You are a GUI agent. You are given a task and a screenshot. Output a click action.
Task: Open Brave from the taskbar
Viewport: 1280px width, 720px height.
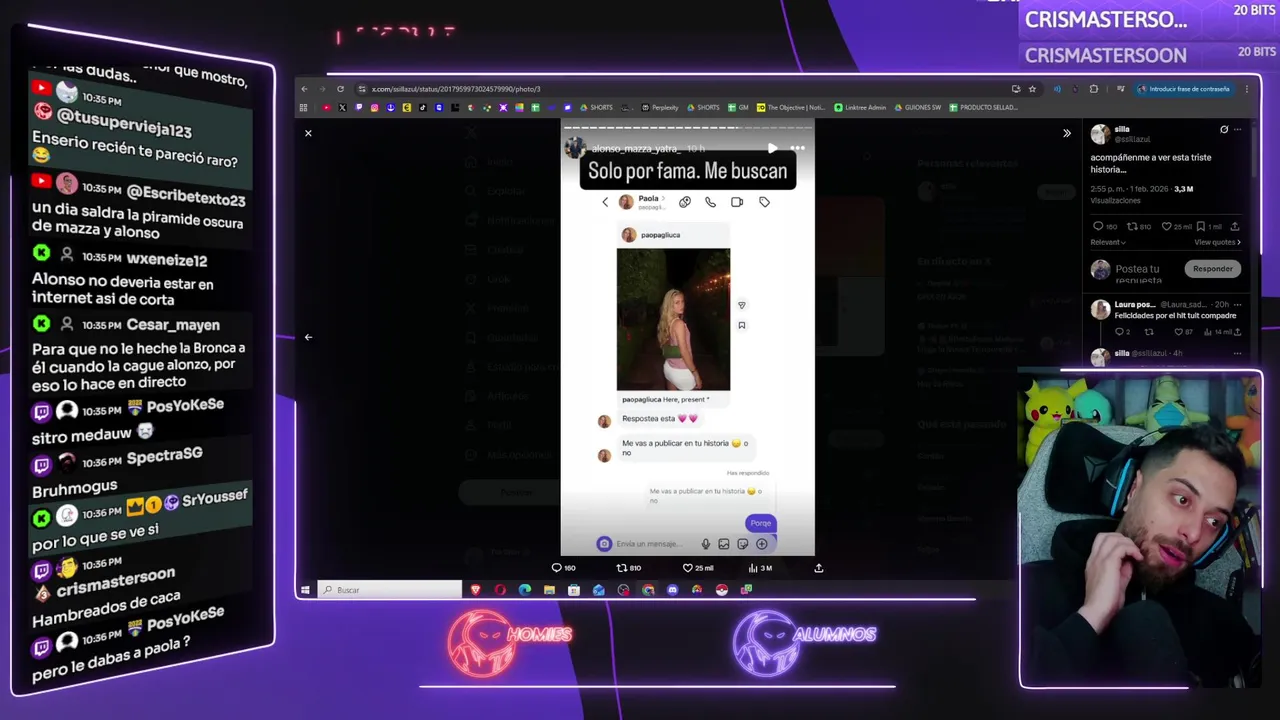[x=475, y=590]
